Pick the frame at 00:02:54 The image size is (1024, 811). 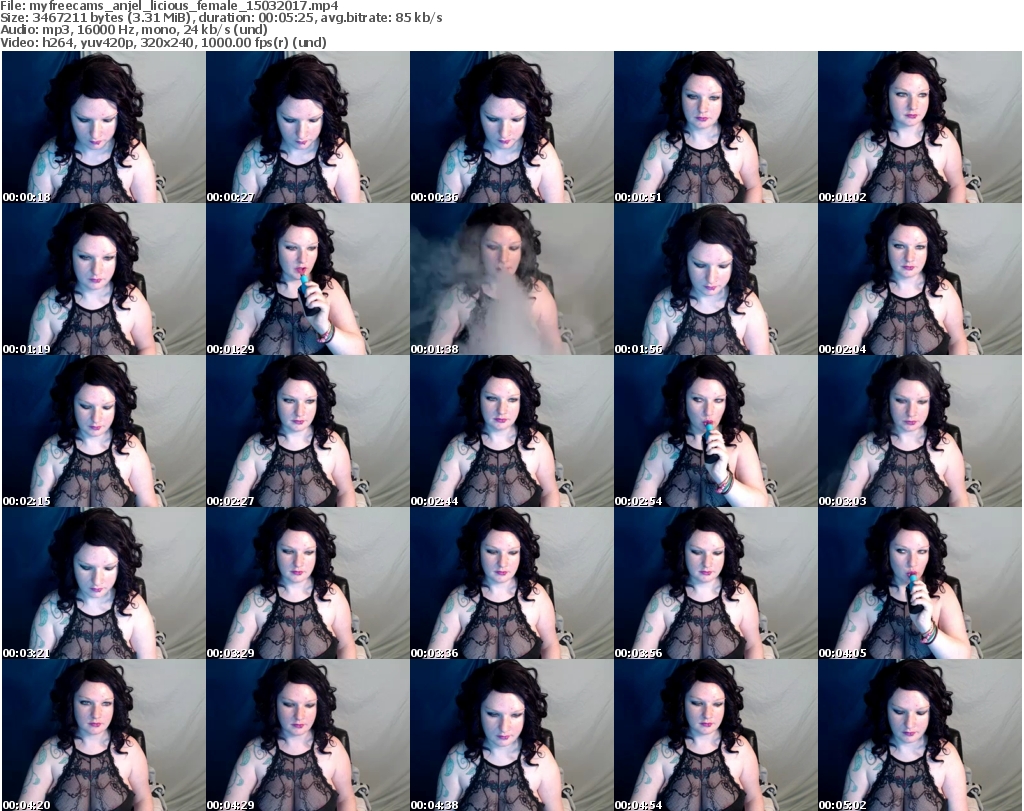715,431
